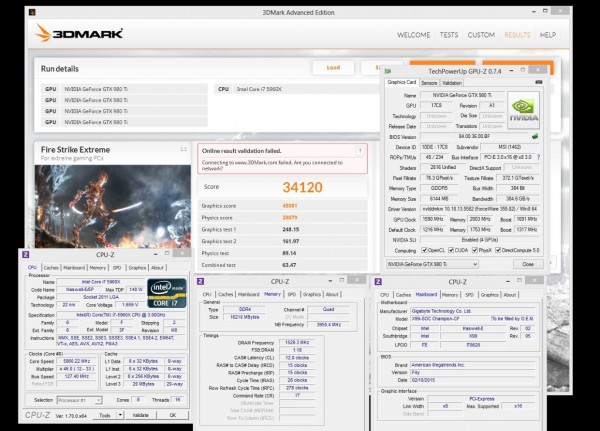Click the Validate button in CPU-Z

click(x=140, y=415)
